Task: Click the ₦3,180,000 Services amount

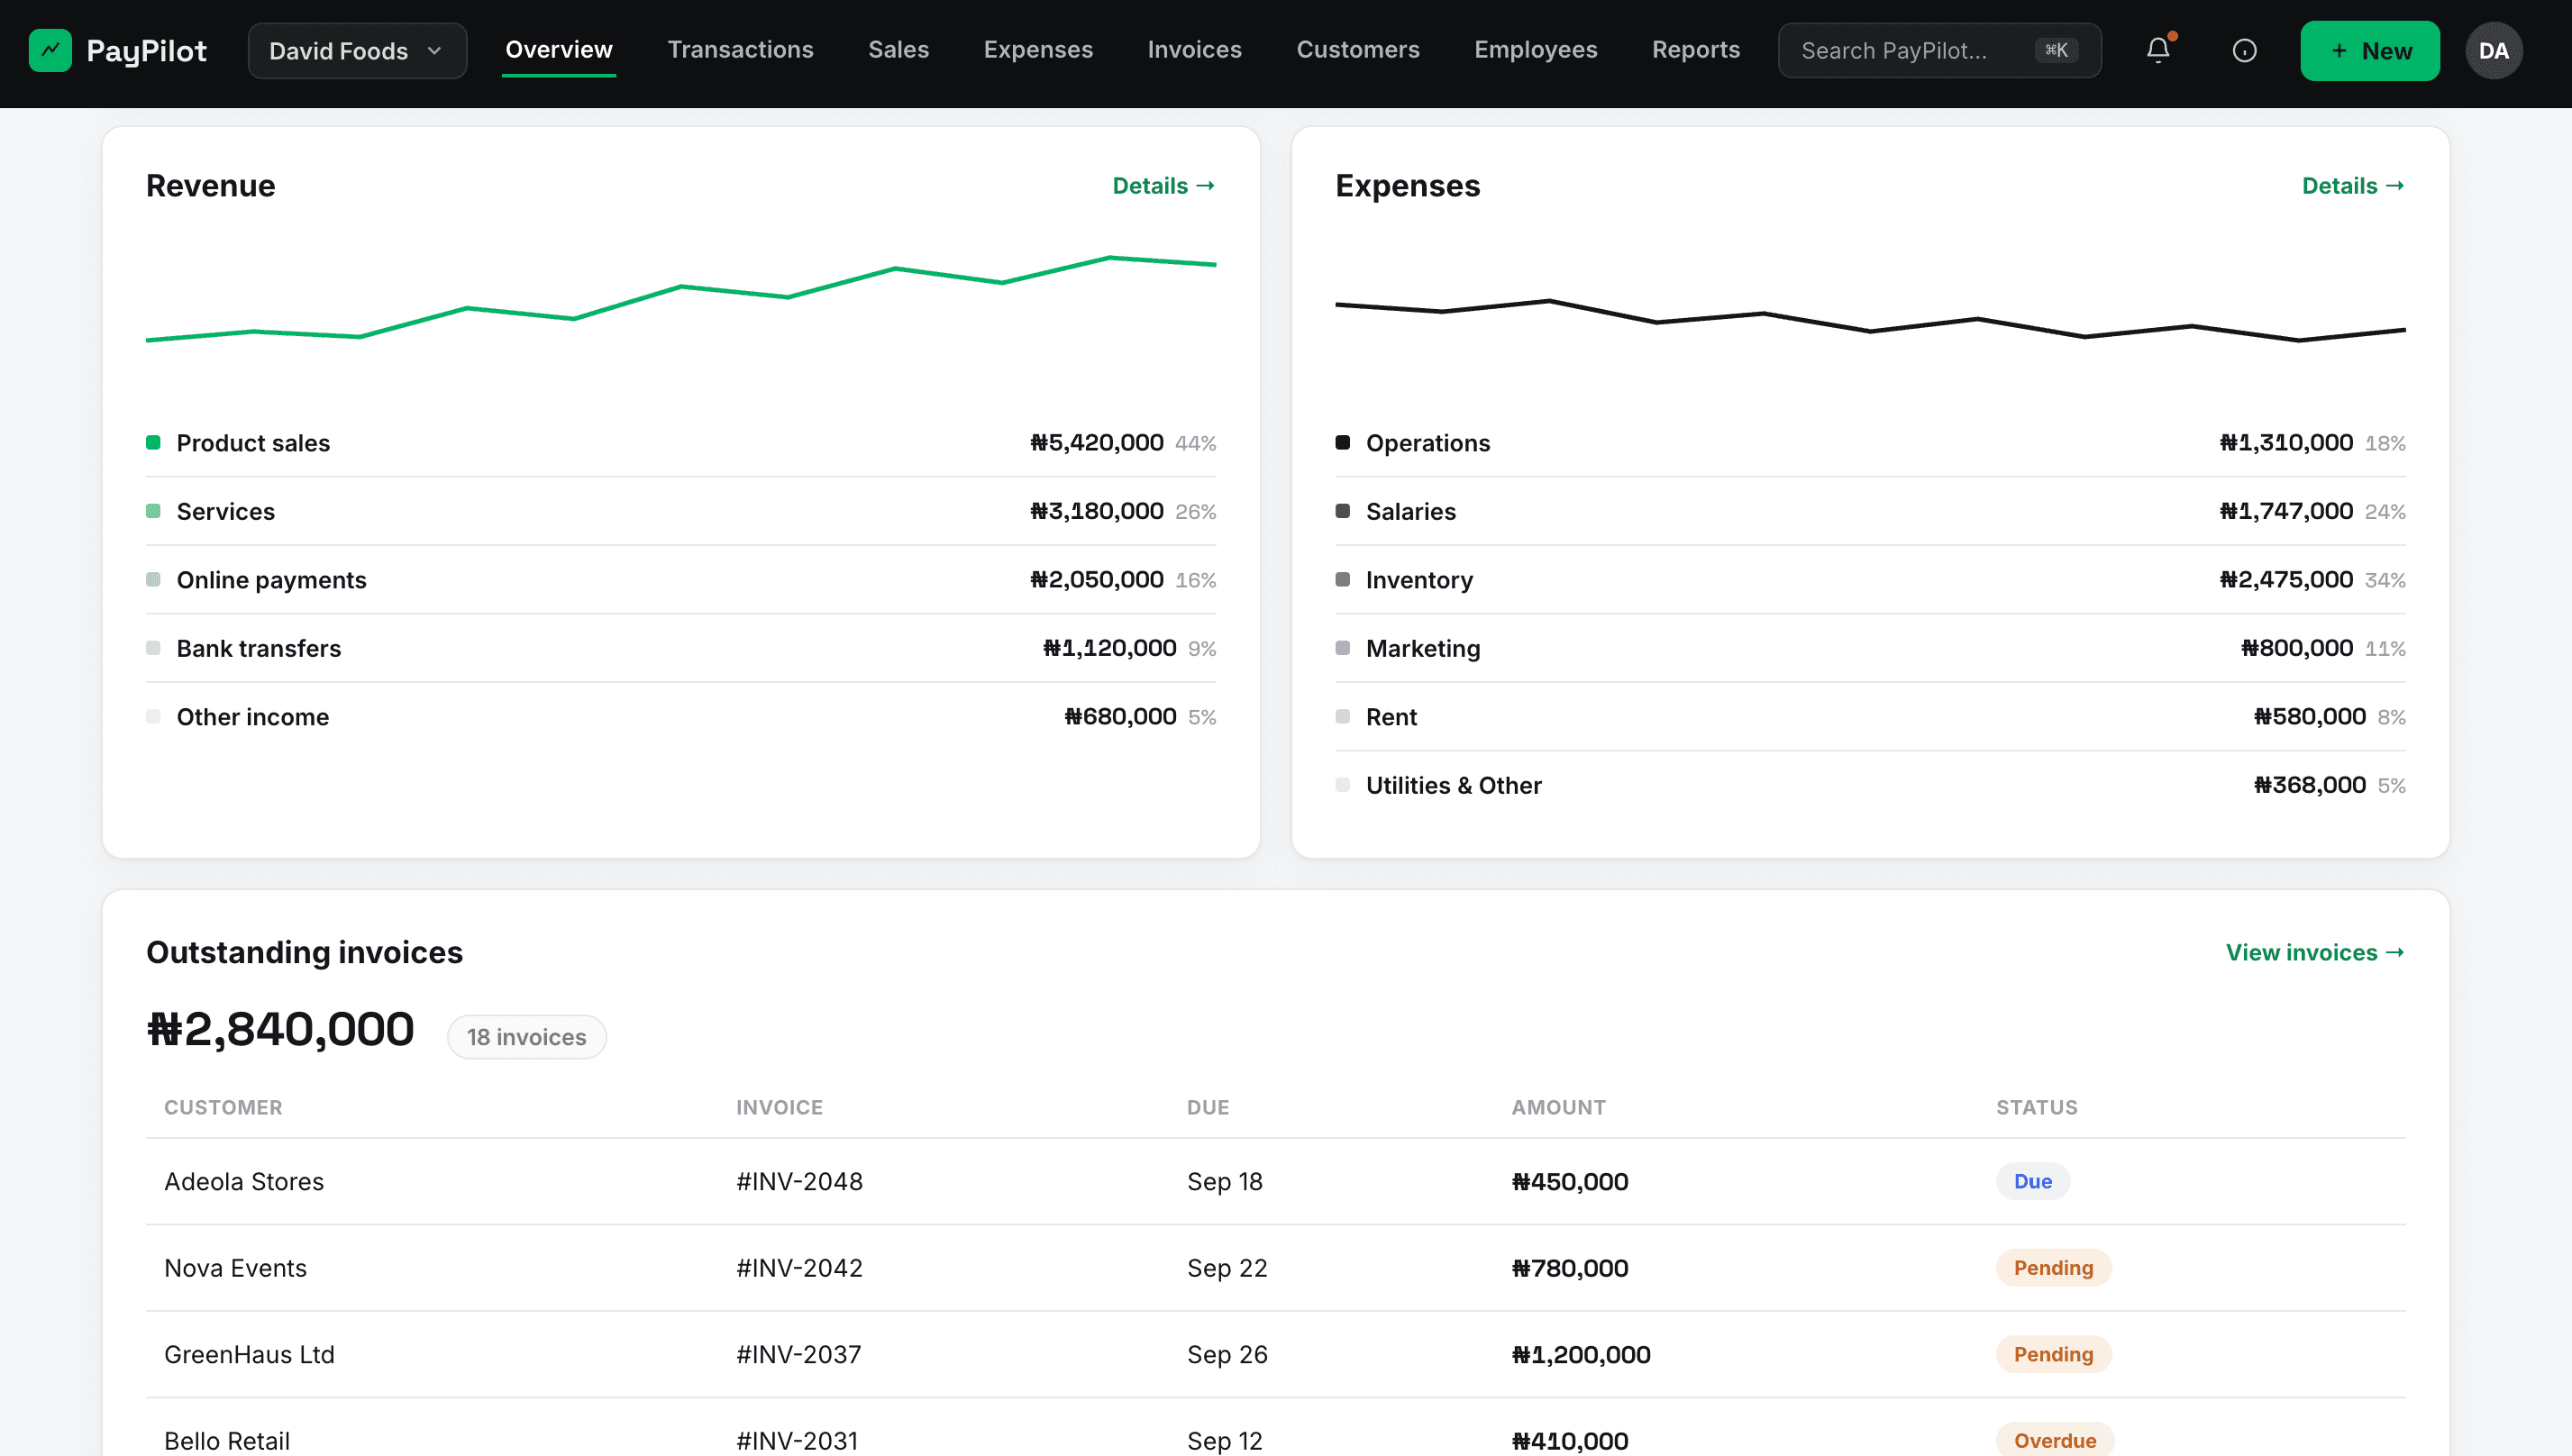Action: [1097, 511]
